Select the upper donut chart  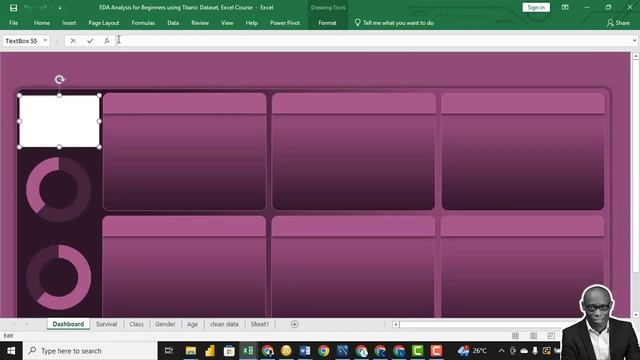pyautogui.click(x=58, y=189)
